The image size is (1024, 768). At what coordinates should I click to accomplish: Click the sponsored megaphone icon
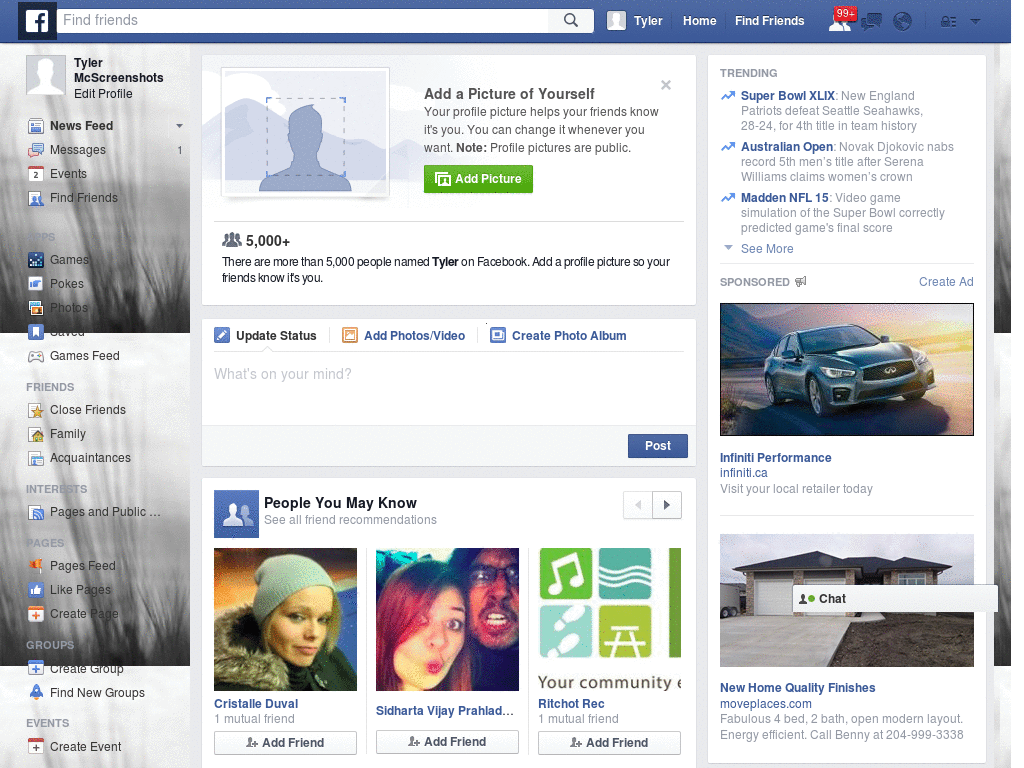coord(801,281)
